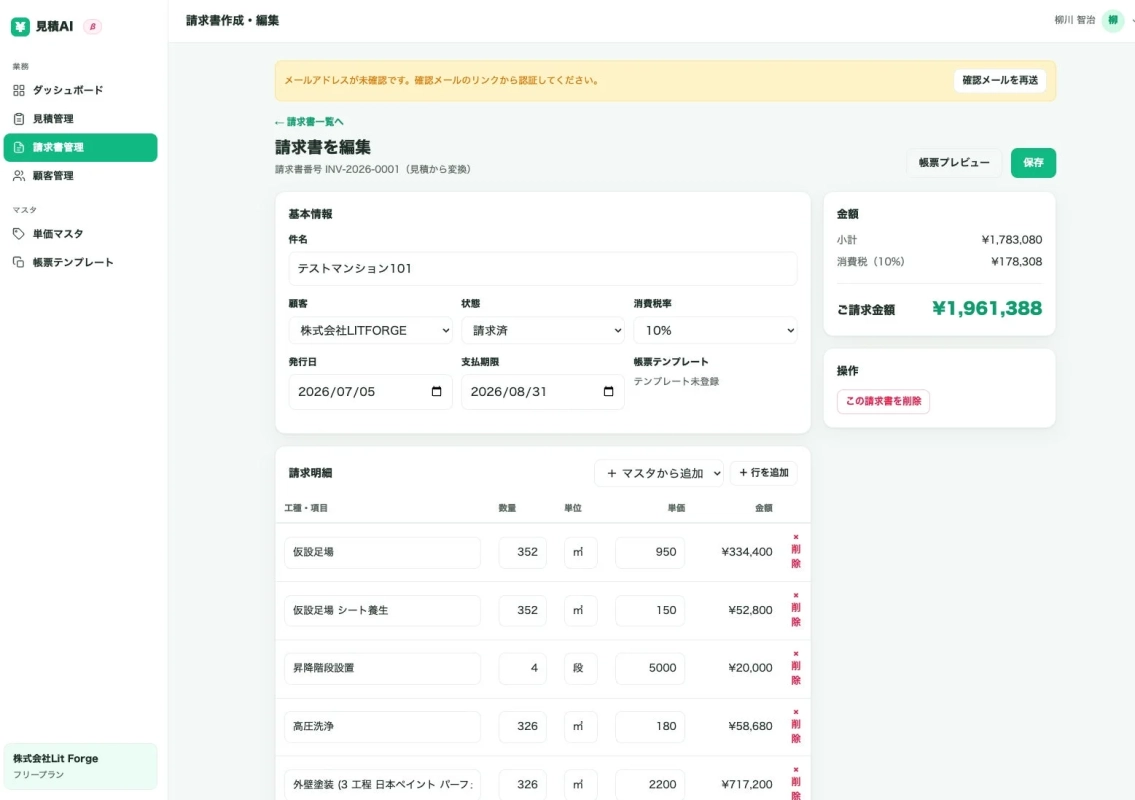Open 帳票プレビュー
1135x800 pixels.
click(x=954, y=162)
